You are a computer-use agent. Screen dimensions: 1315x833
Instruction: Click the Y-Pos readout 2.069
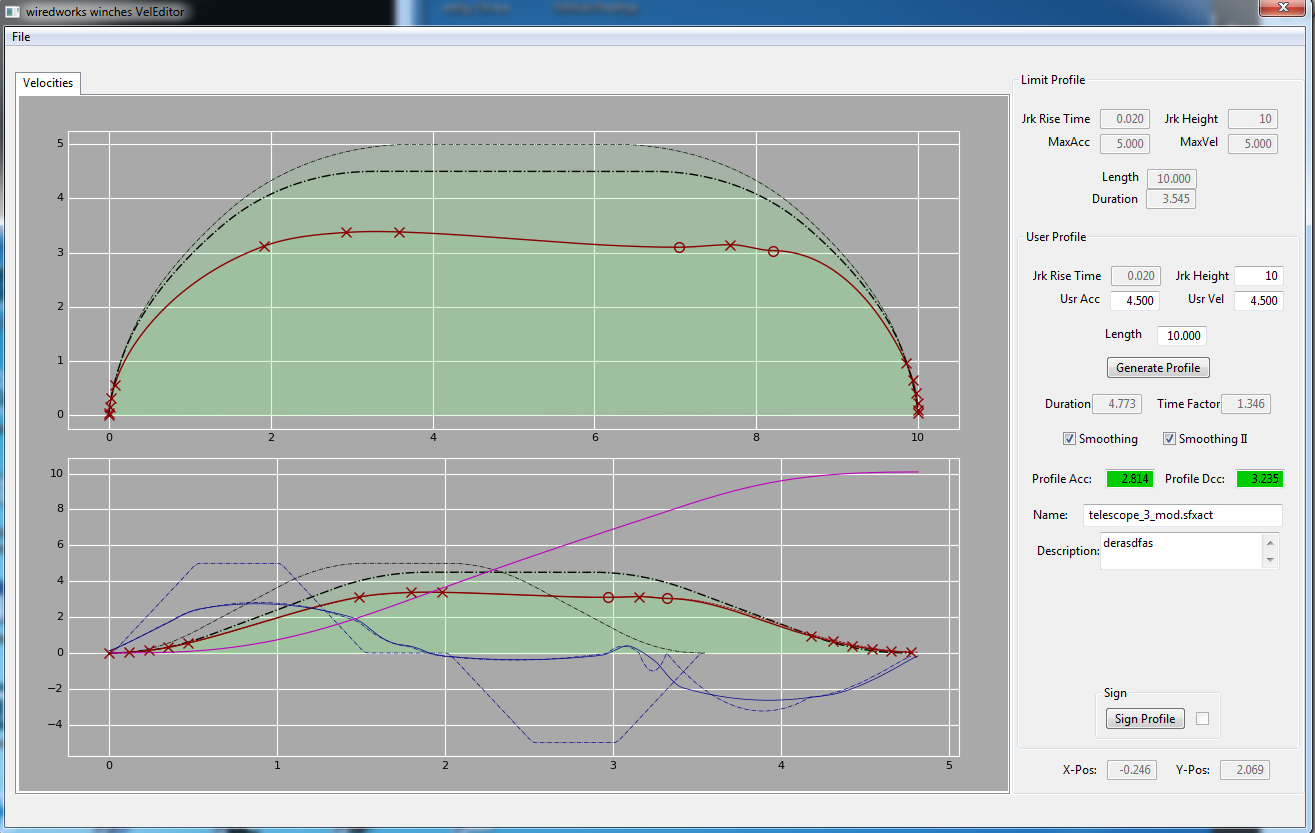click(1245, 771)
